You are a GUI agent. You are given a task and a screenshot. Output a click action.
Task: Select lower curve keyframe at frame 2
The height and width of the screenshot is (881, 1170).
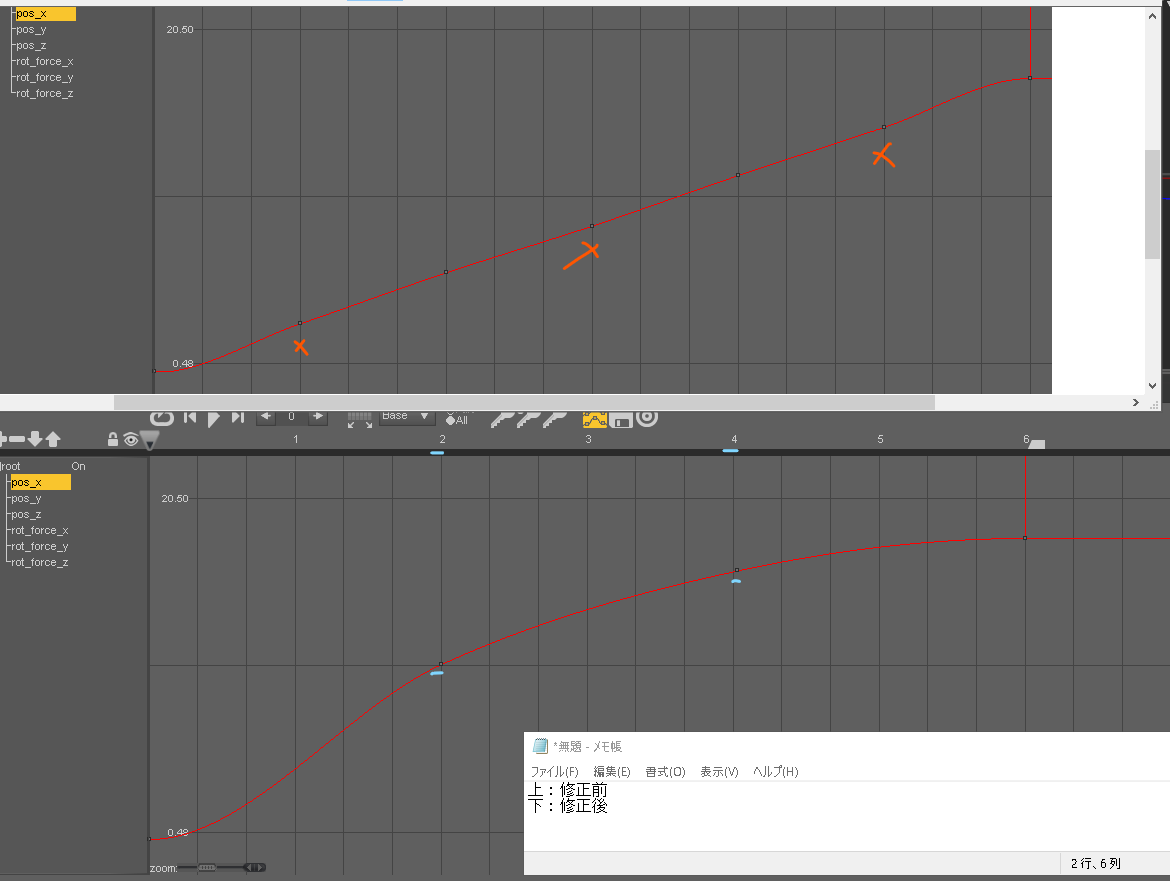click(x=441, y=664)
